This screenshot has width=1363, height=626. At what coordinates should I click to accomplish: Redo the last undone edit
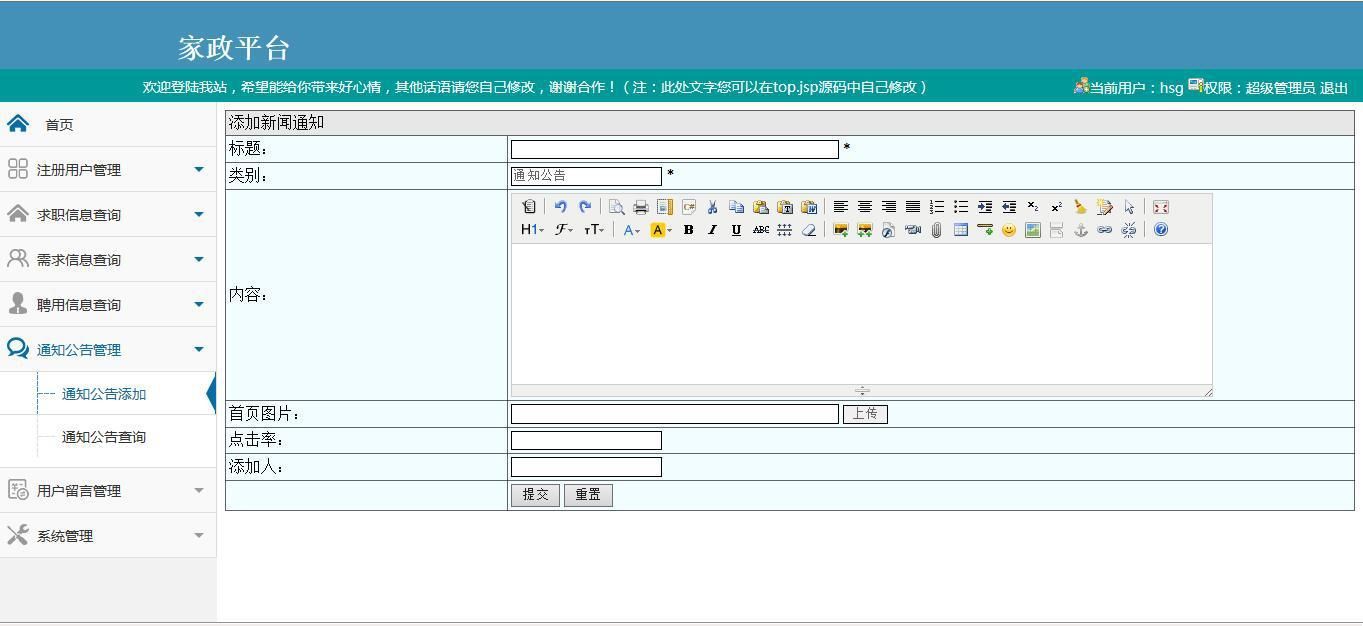click(x=585, y=207)
